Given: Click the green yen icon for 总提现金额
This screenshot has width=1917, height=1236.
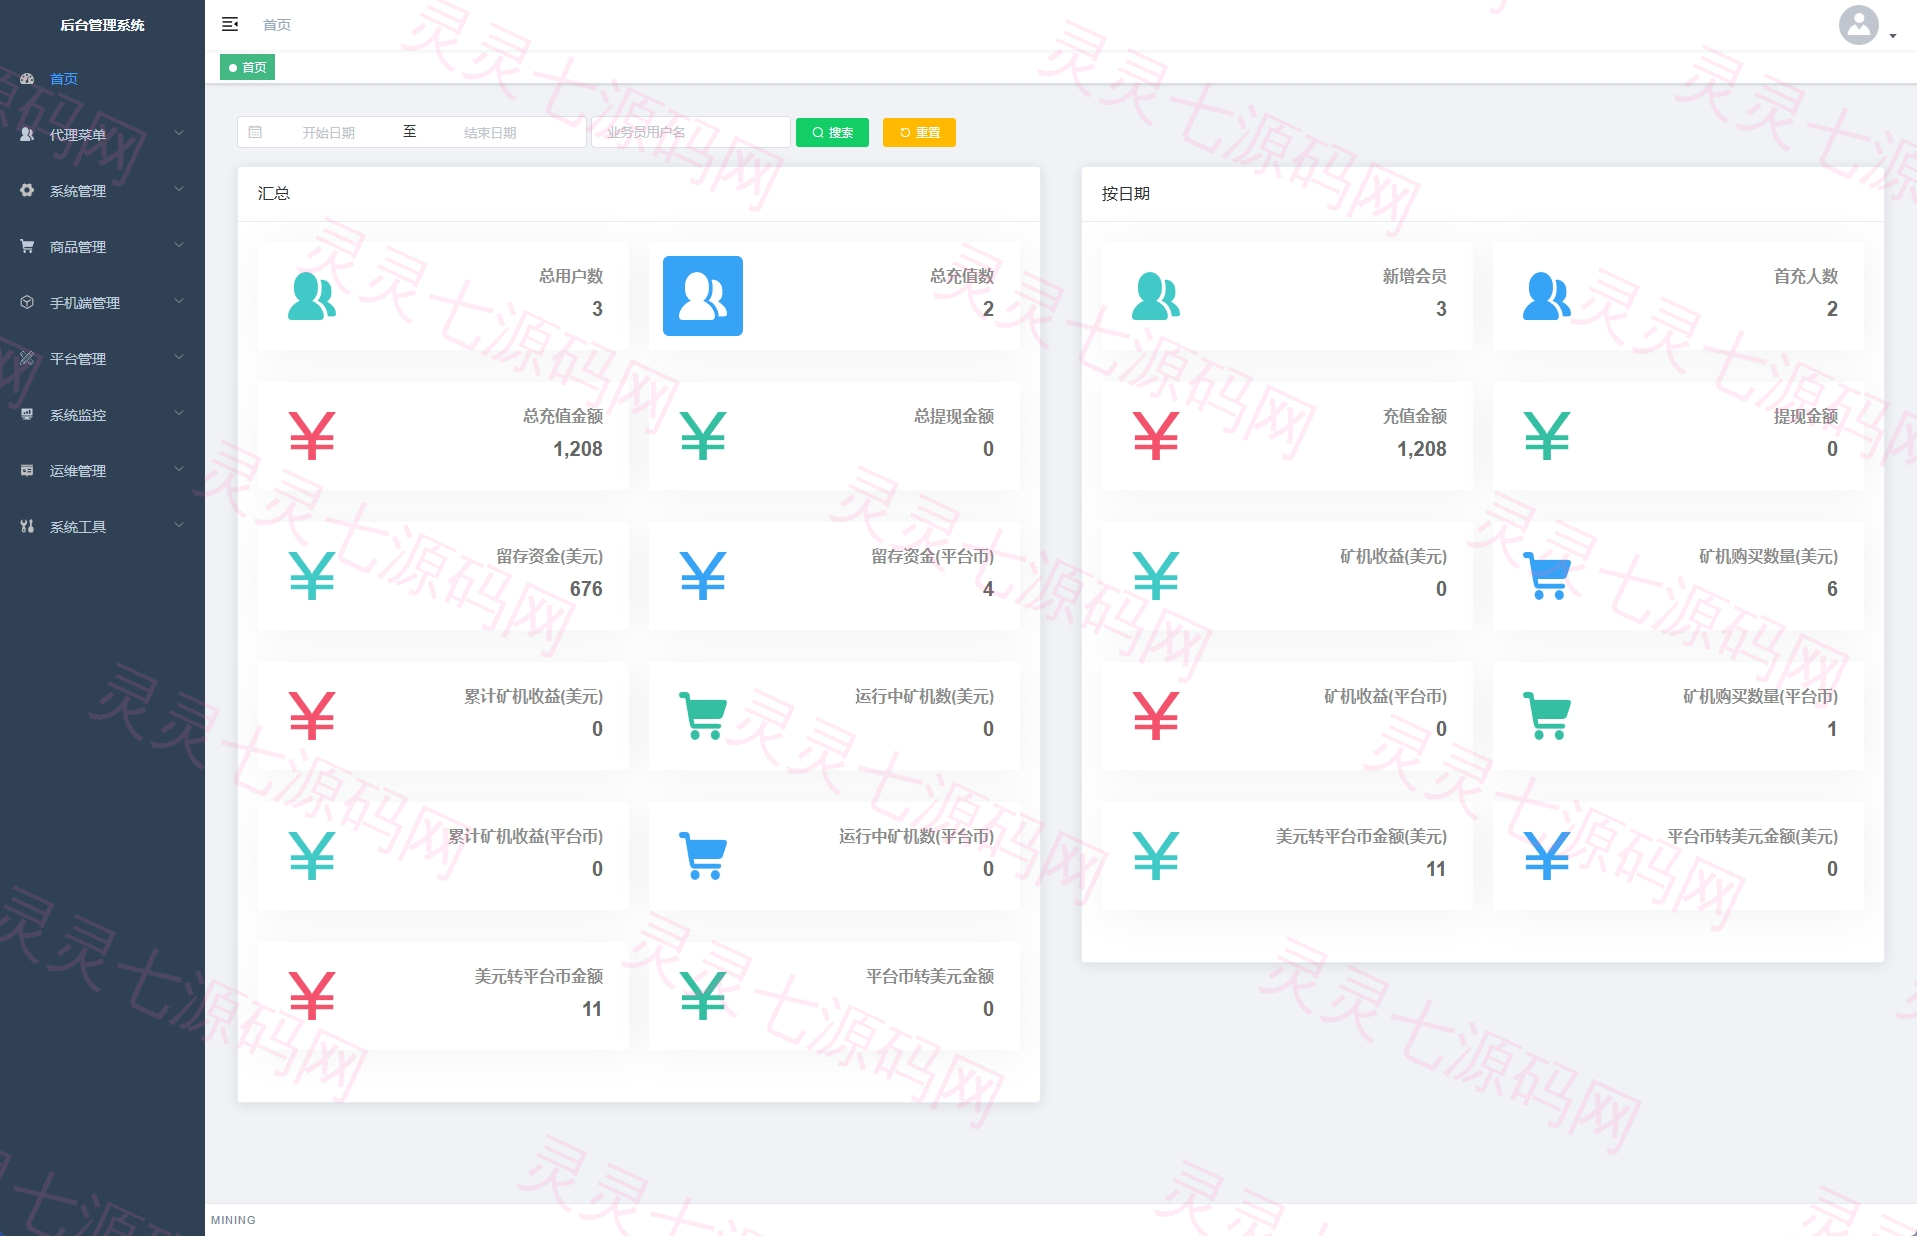Looking at the screenshot, I should coord(703,436).
